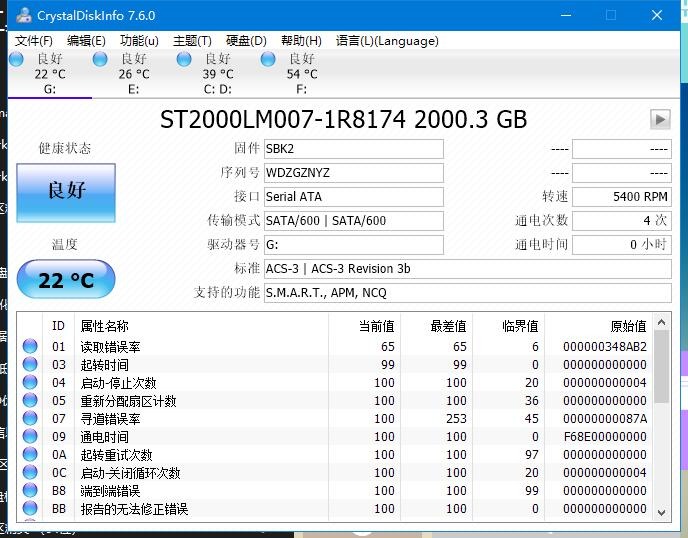
Task: Select the 端到端错误 attribute name
Action: click(x=110, y=491)
